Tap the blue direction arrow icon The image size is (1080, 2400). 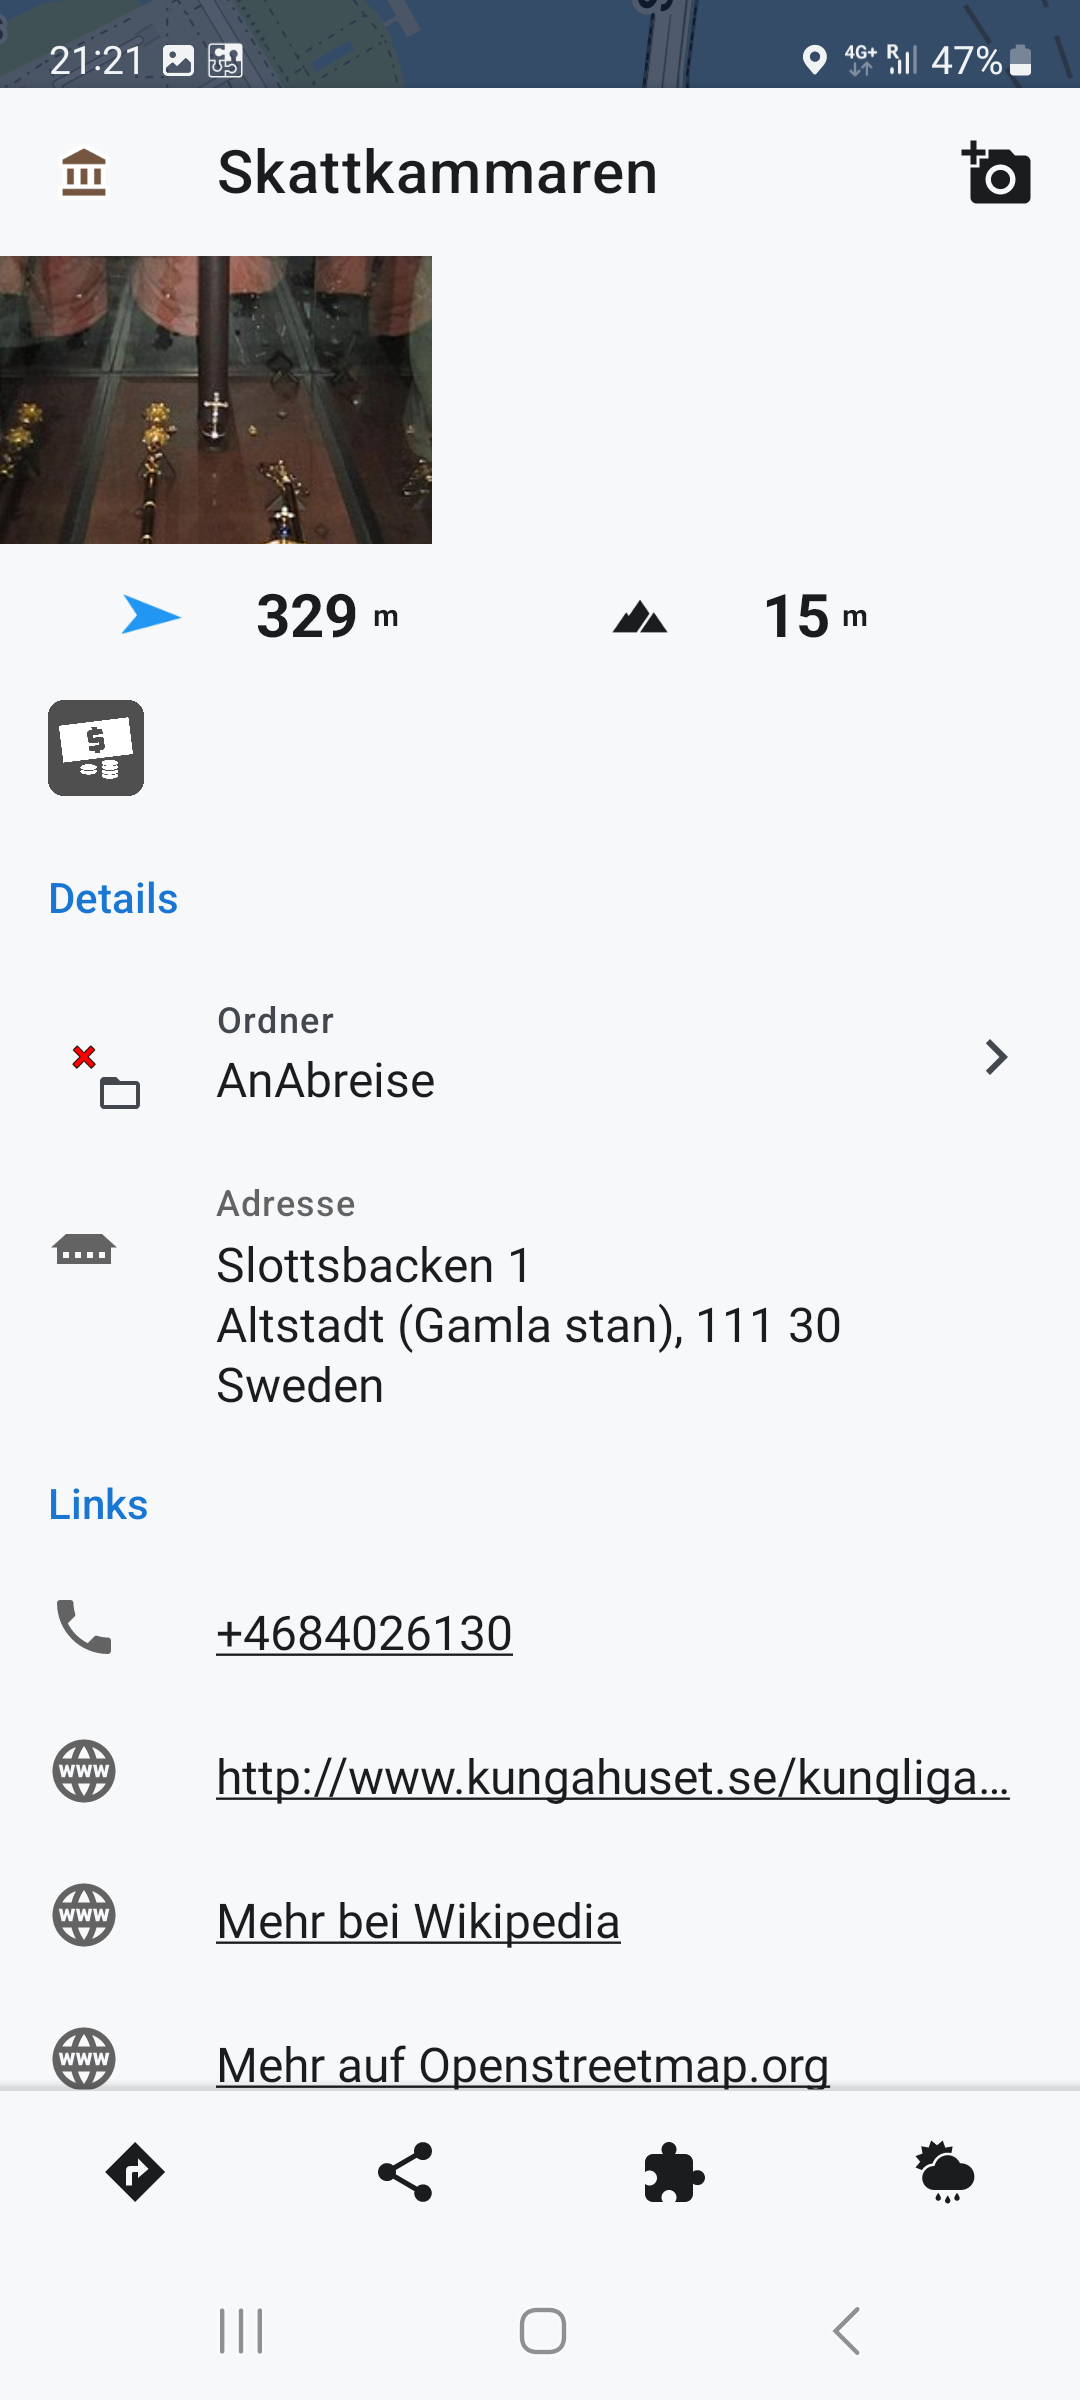coord(151,615)
